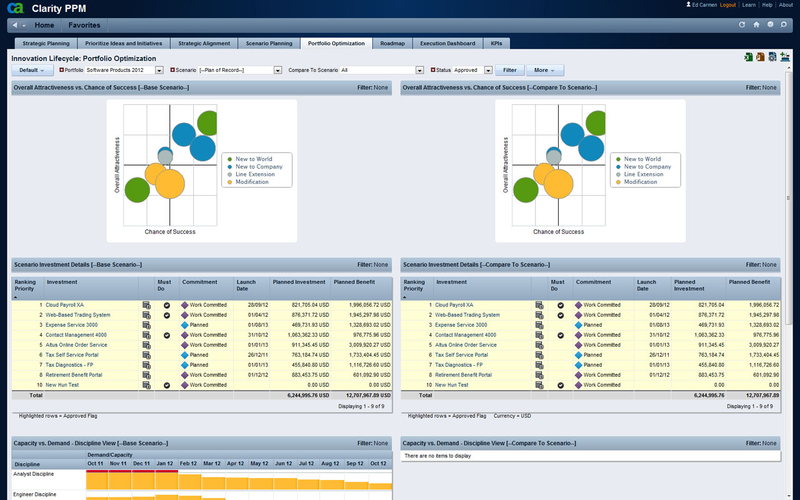Click the back arrow in the navigation bar

[x=15, y=25]
